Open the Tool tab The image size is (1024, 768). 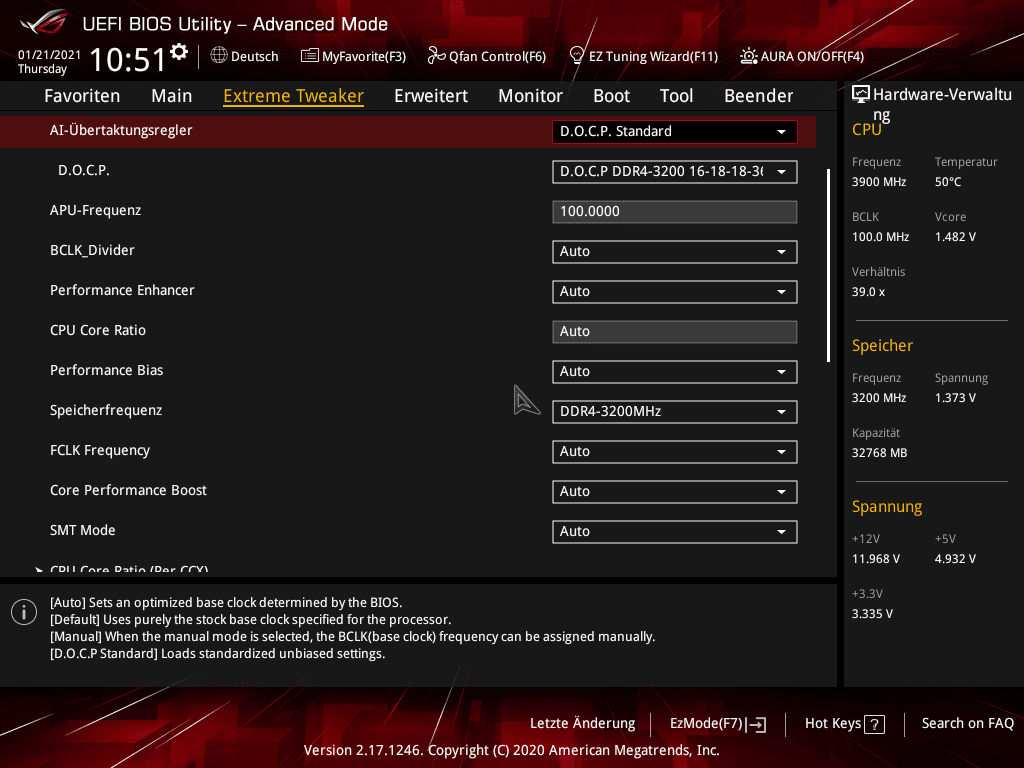[x=676, y=96]
